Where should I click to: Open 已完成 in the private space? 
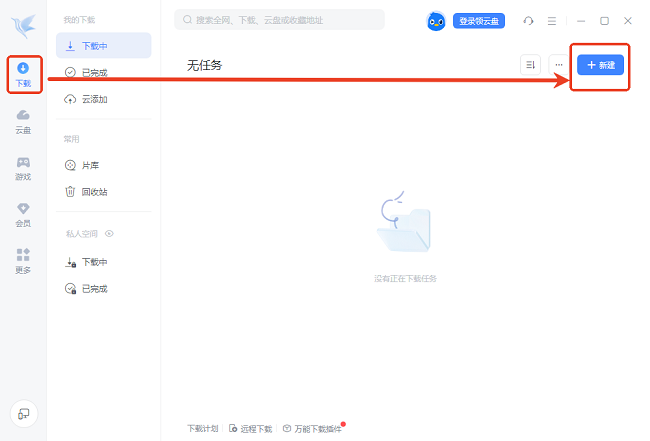(104, 288)
